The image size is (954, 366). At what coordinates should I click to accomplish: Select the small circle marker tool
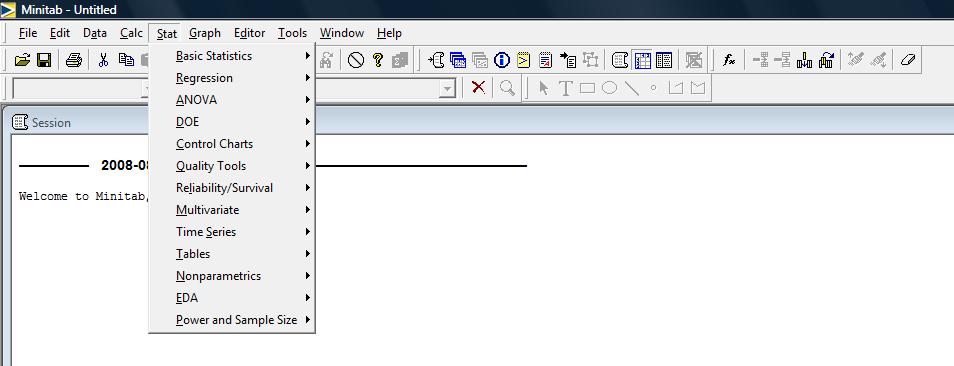coord(653,88)
